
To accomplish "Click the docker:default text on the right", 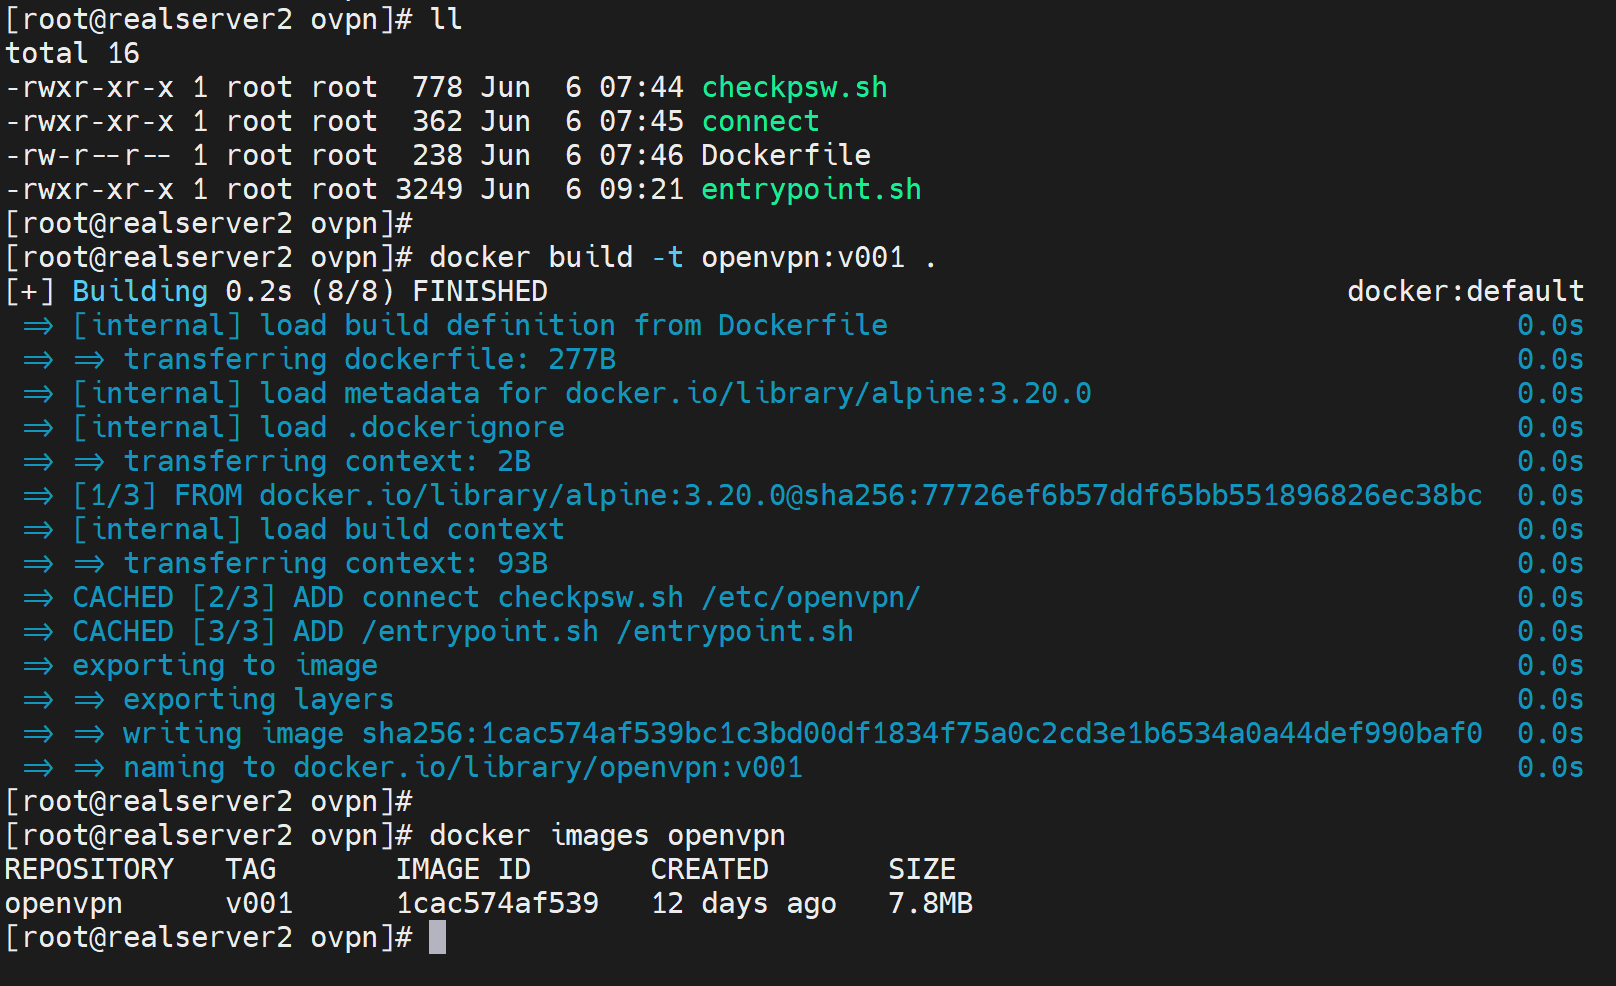I will pos(1465,292).
